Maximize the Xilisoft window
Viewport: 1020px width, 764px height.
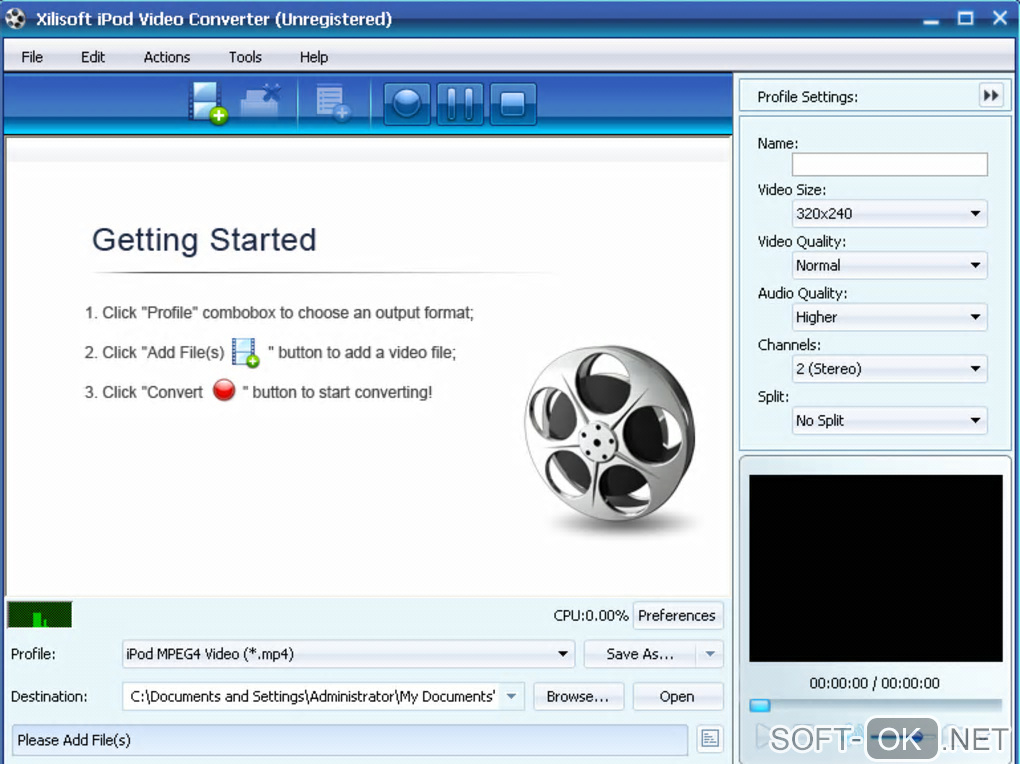click(x=965, y=18)
